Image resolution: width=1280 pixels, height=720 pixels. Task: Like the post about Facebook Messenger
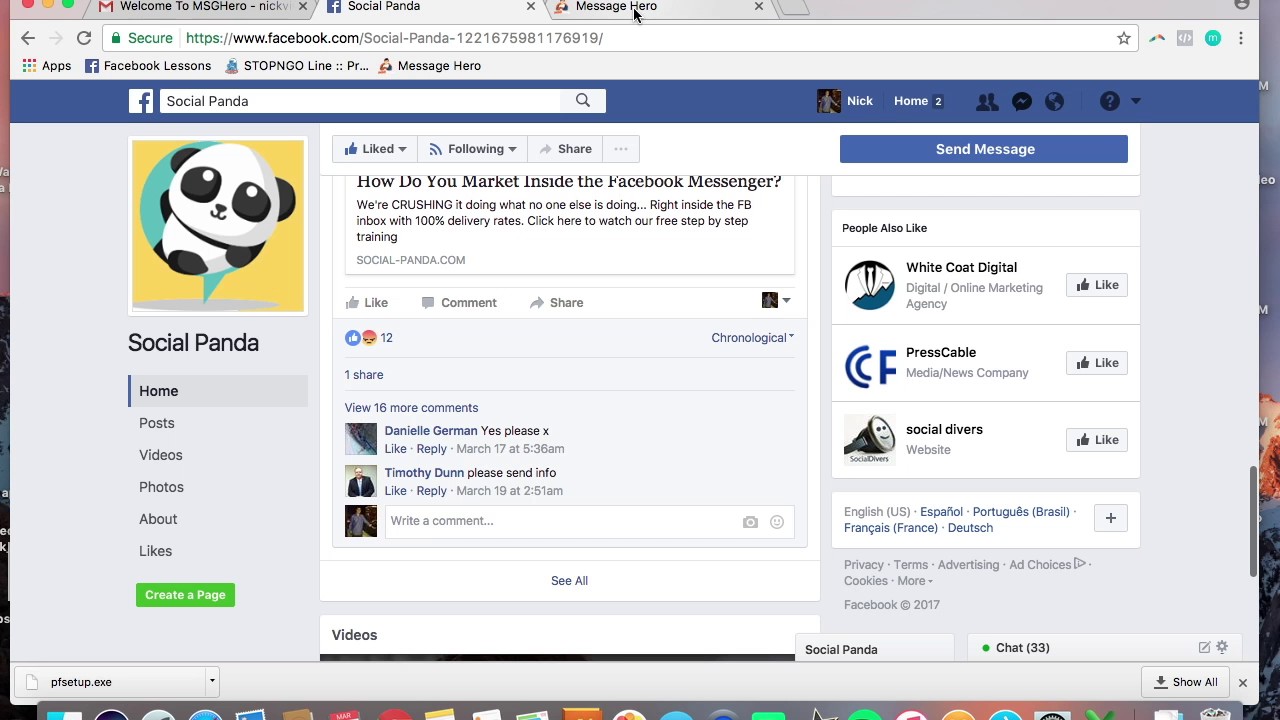(x=366, y=303)
